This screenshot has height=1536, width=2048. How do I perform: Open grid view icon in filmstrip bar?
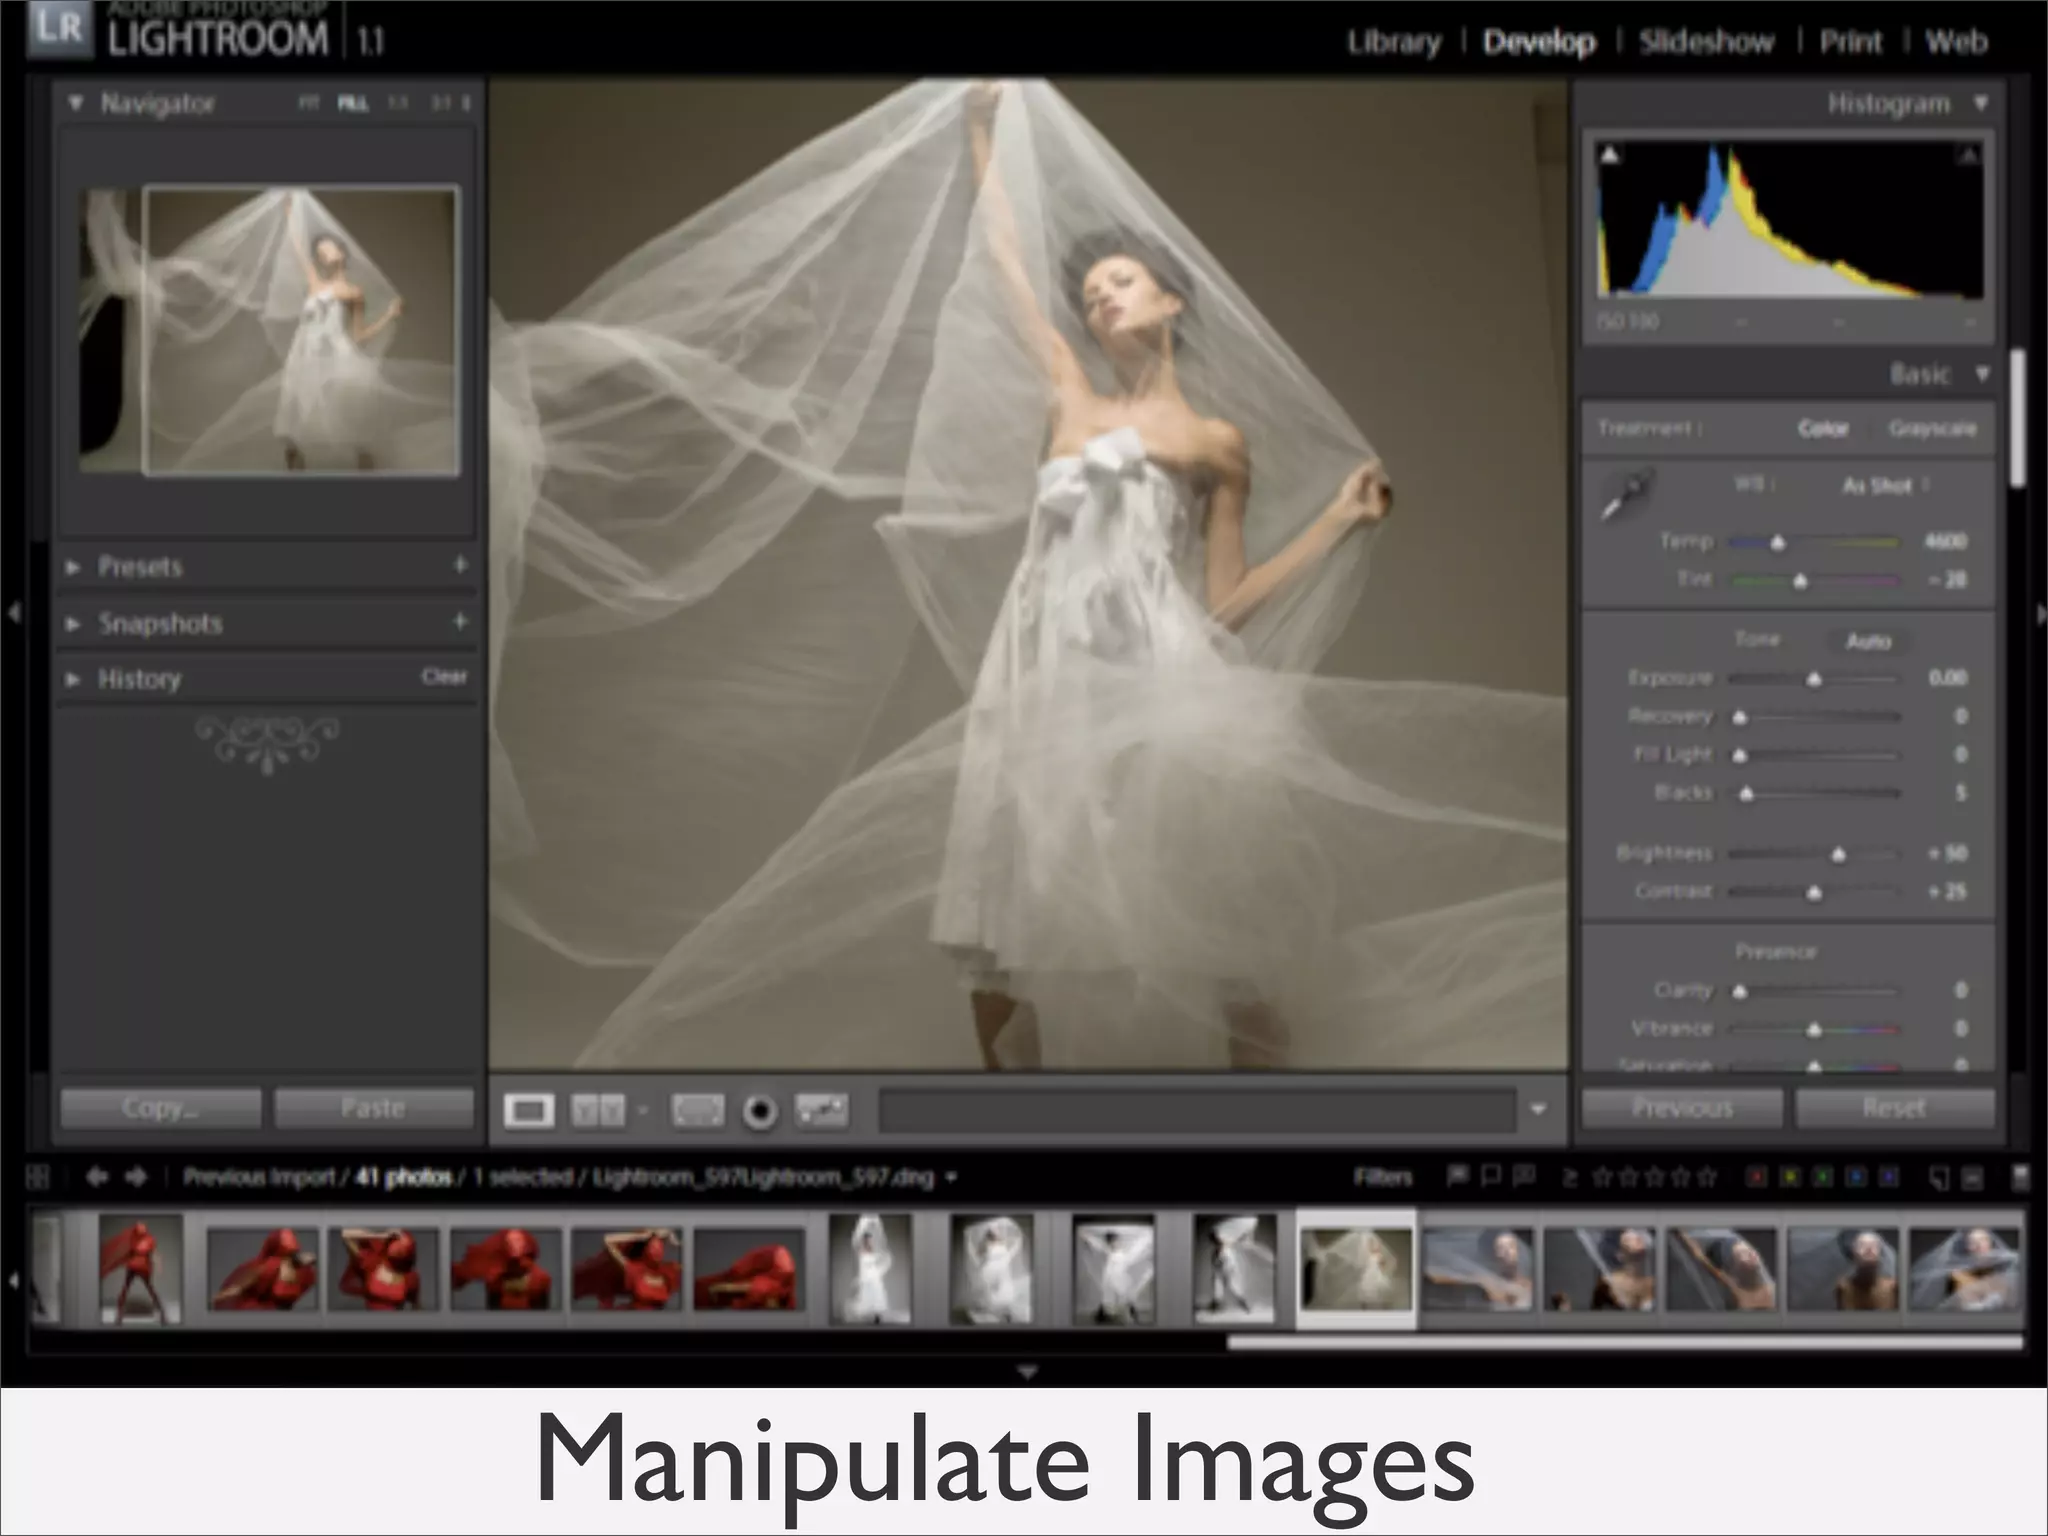tap(38, 1177)
